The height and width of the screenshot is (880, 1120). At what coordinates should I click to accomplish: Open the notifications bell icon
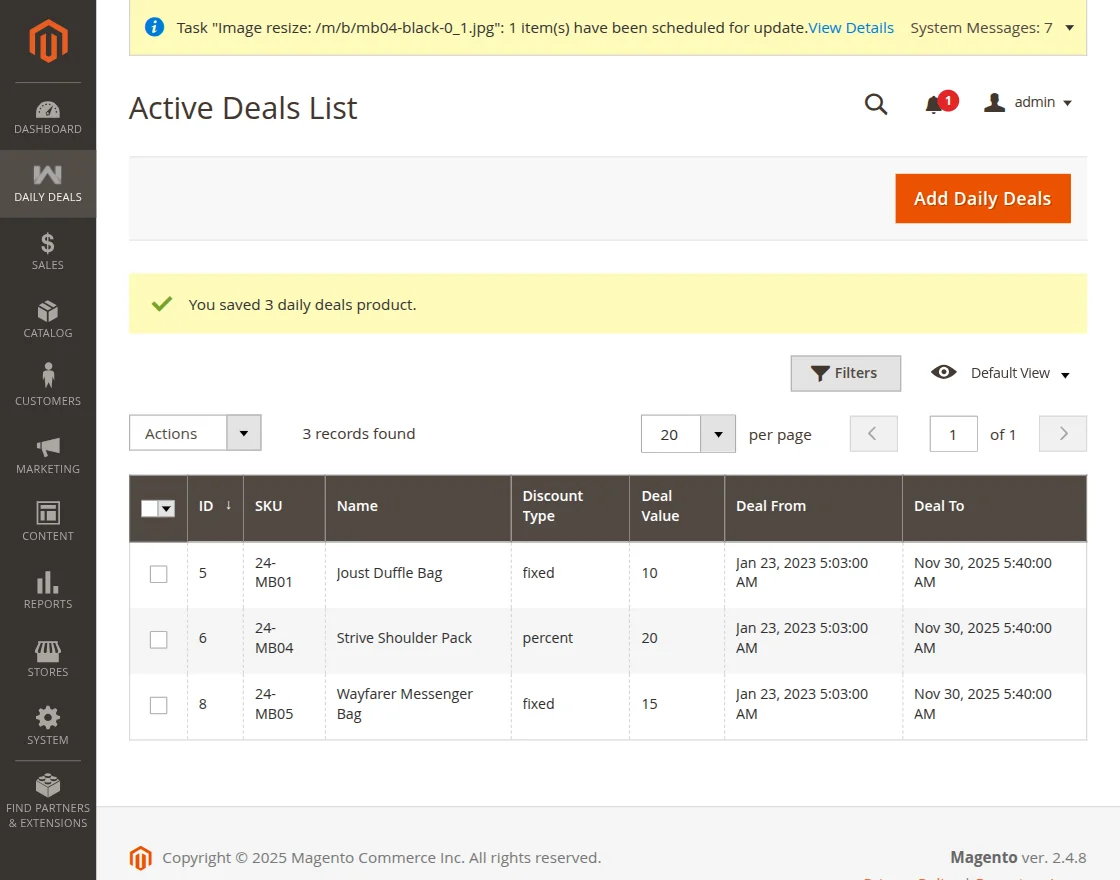(x=934, y=104)
